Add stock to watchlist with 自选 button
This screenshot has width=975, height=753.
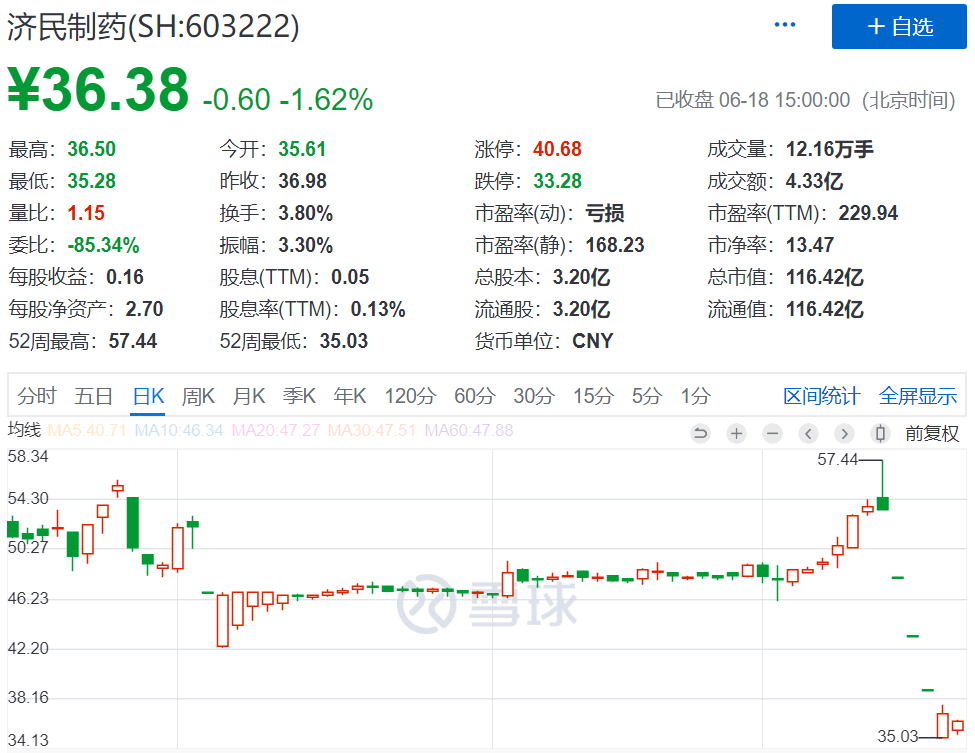point(899,27)
